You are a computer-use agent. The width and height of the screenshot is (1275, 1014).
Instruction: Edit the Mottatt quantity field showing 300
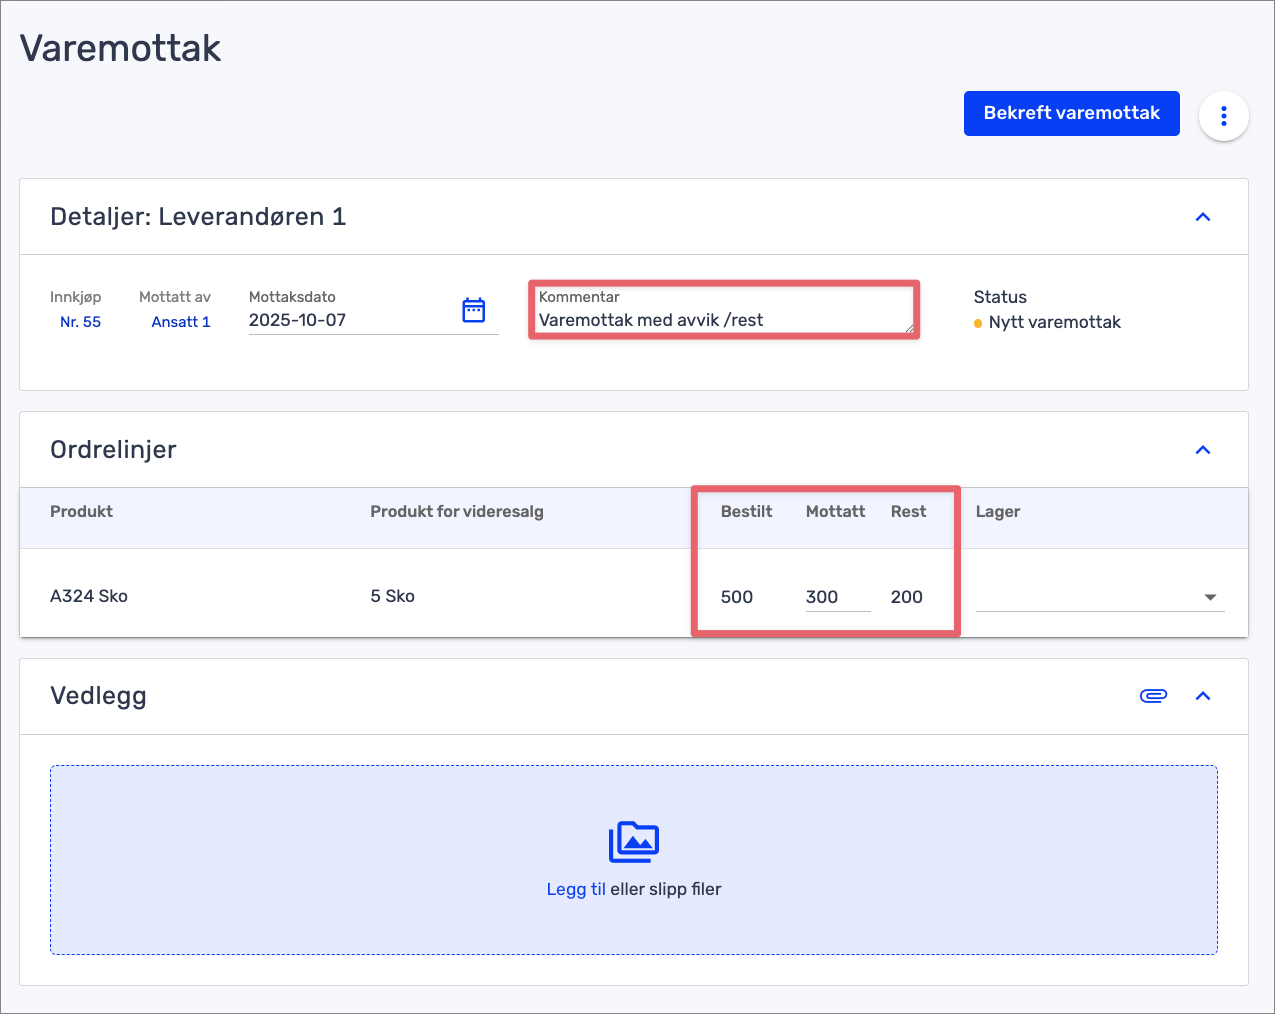pyautogui.click(x=836, y=597)
